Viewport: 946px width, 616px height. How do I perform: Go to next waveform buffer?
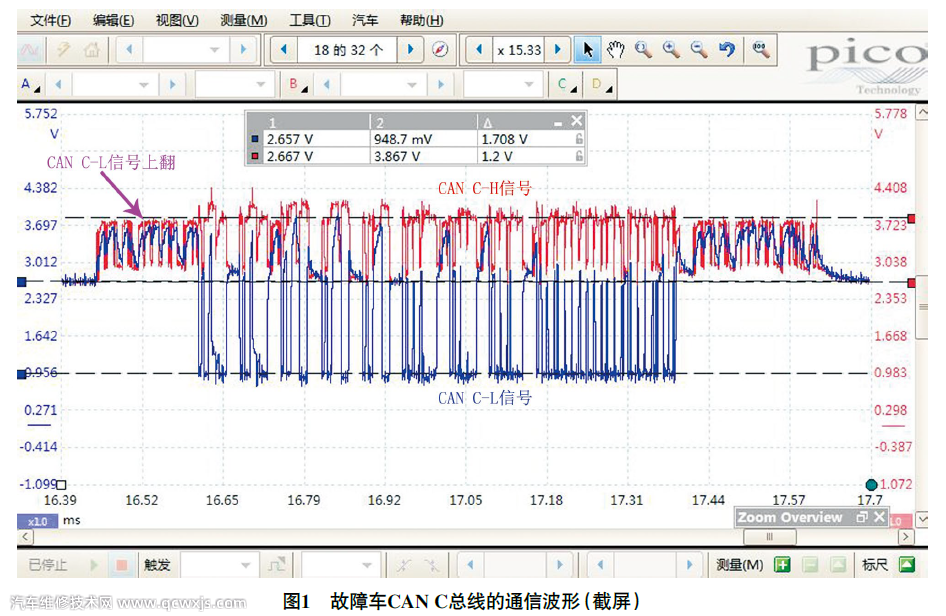tap(409, 50)
